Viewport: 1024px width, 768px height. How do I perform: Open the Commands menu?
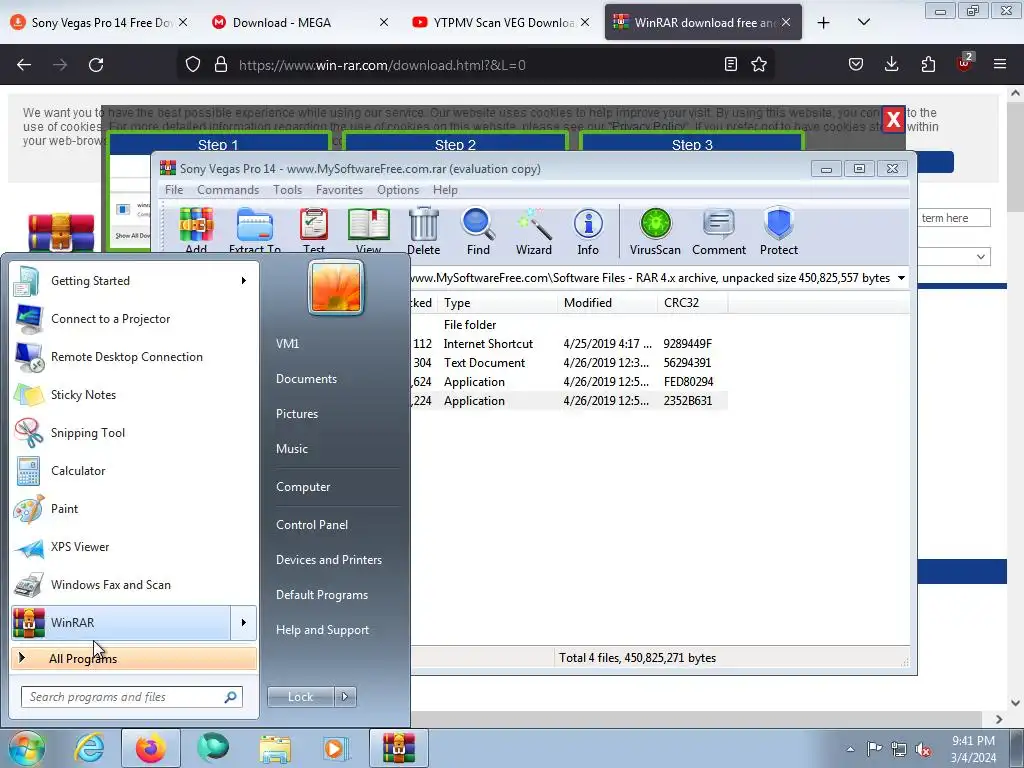[x=228, y=190]
